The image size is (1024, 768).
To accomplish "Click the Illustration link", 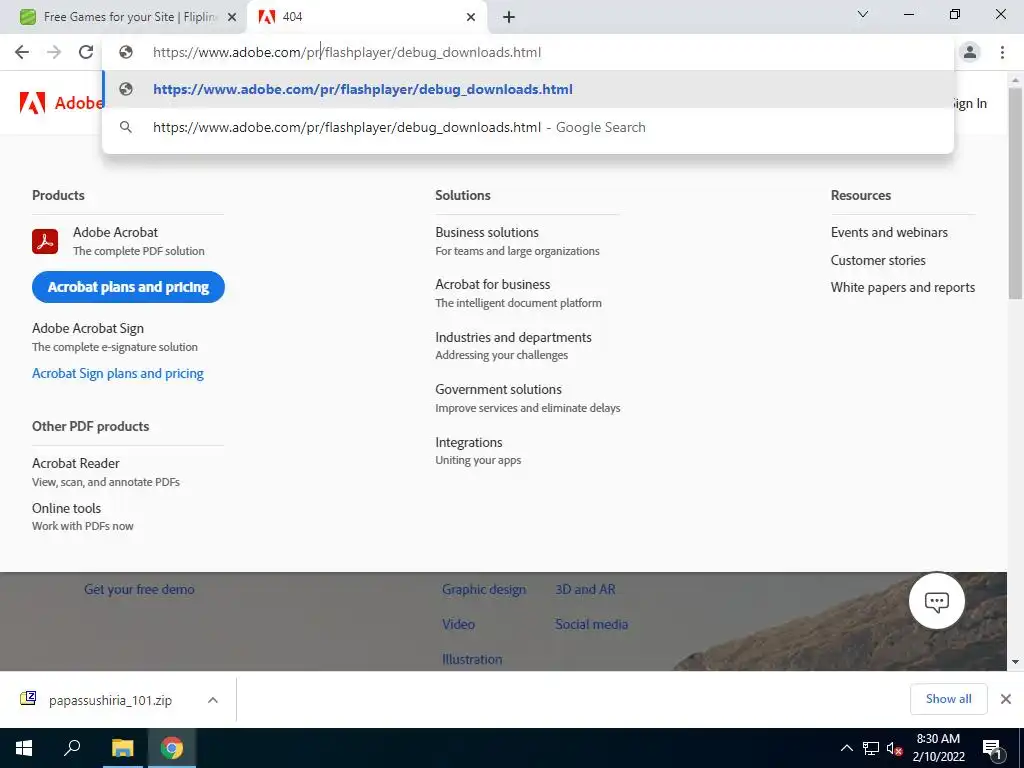I will click(x=472, y=659).
